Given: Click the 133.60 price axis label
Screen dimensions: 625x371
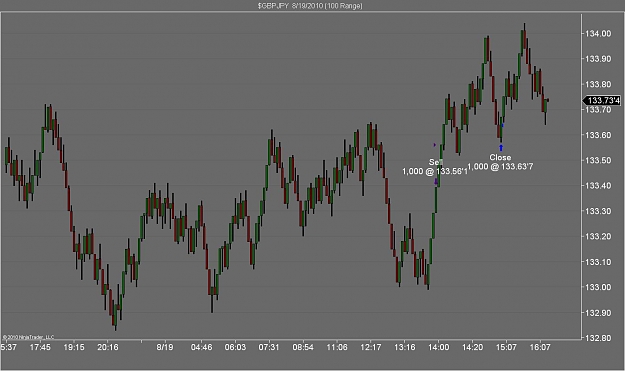Looking at the screenshot, I should point(597,135).
